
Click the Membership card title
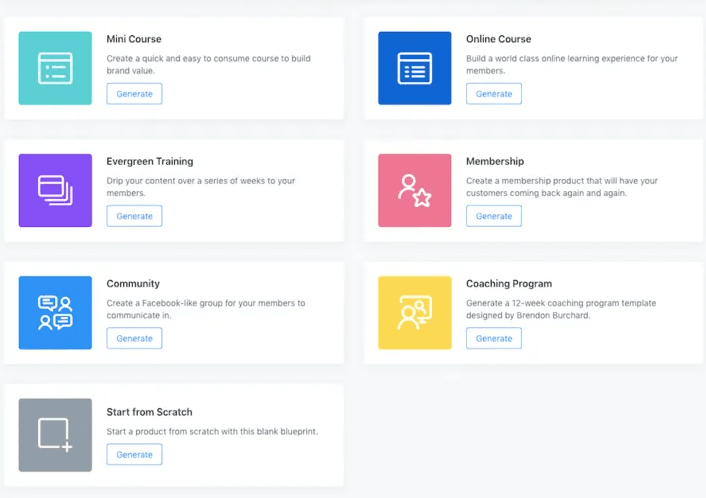point(495,161)
